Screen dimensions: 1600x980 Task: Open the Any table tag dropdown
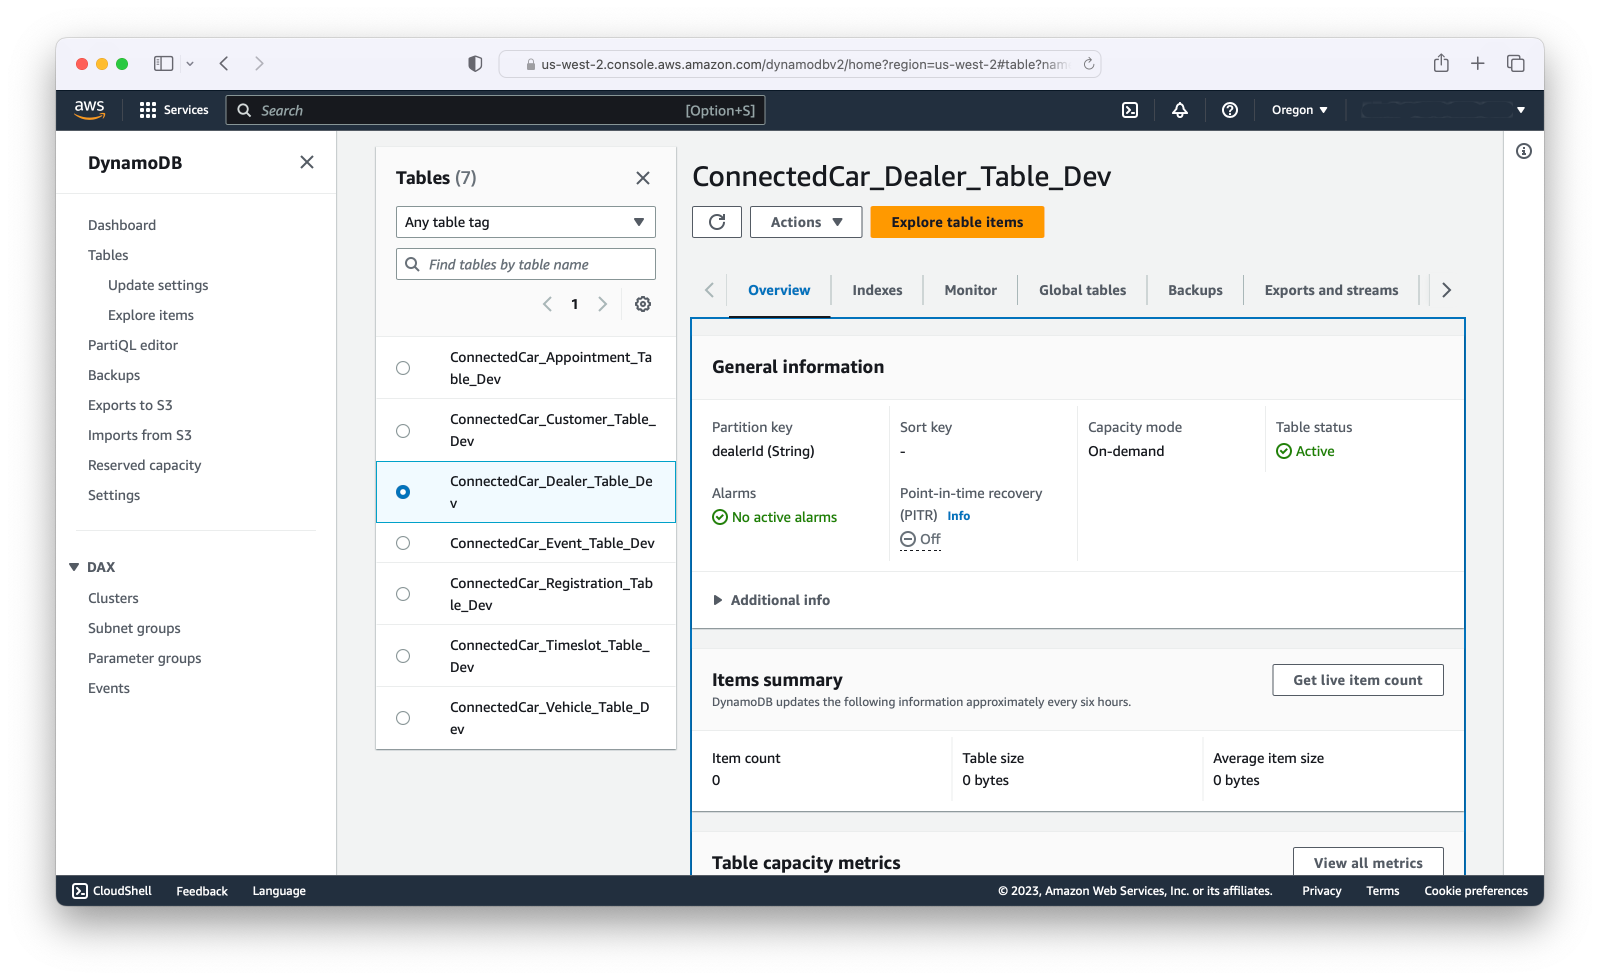click(526, 222)
